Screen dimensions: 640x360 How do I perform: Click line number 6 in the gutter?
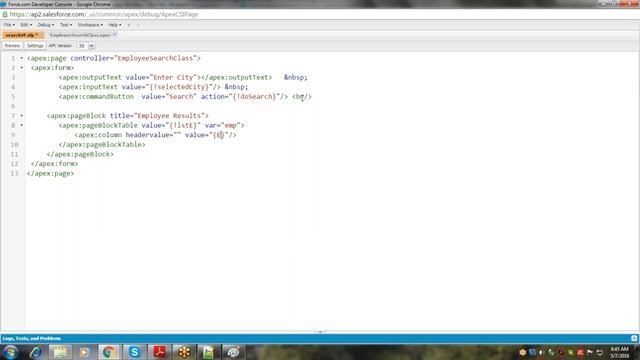click(13, 106)
